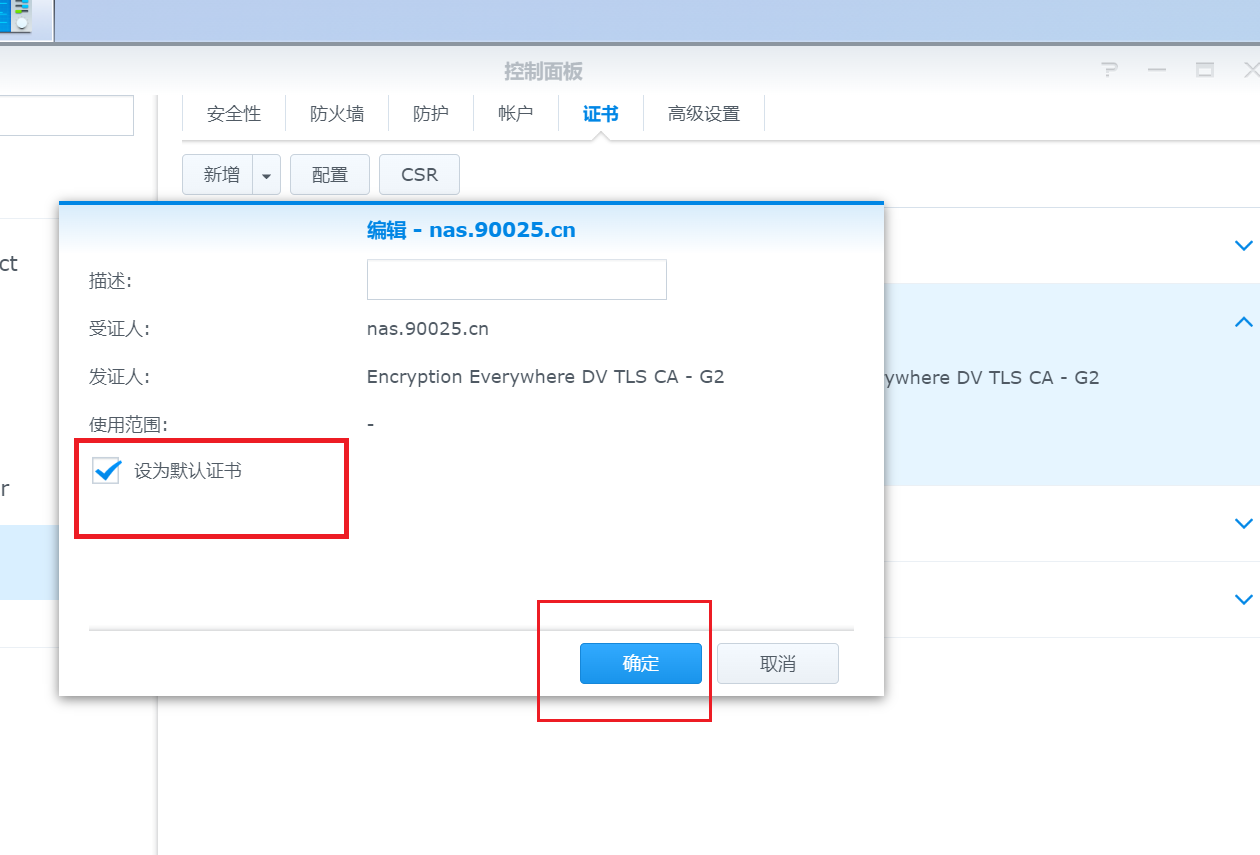Collapse the expanded certificate row chevron
Image resolution: width=1260 pixels, height=855 pixels.
point(1243,322)
